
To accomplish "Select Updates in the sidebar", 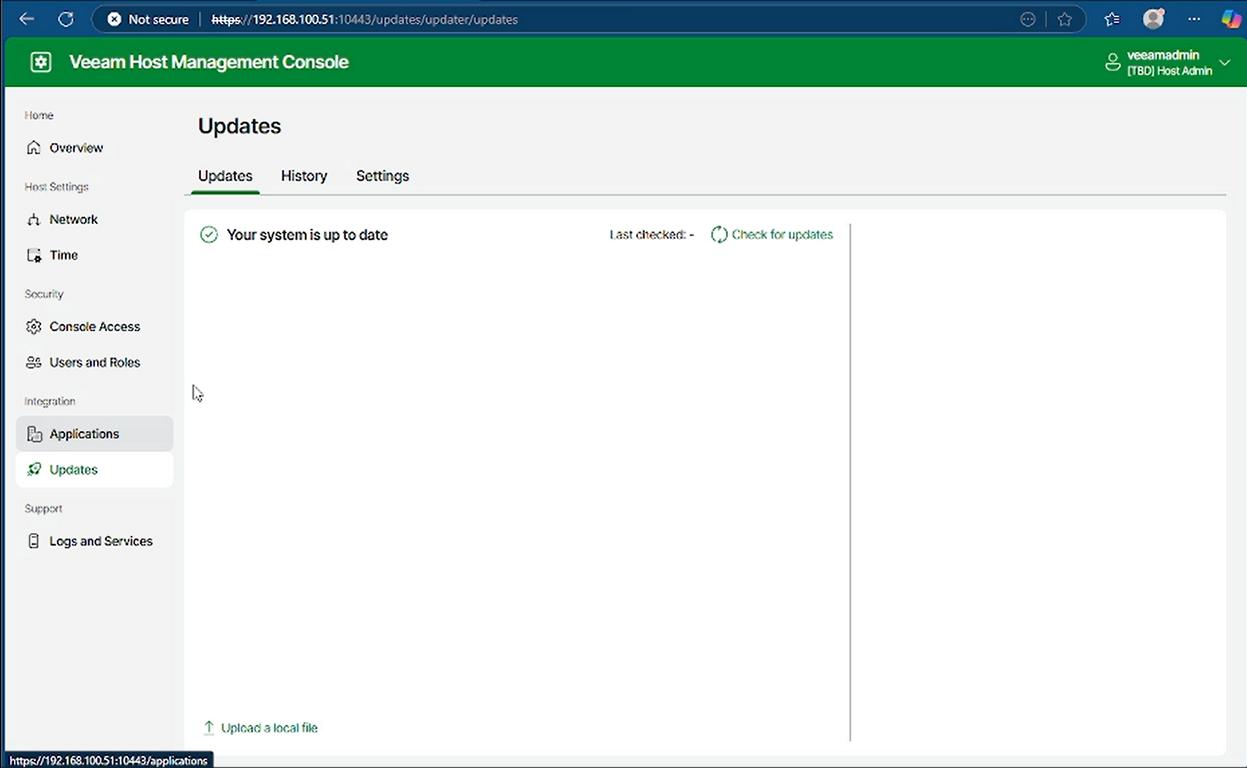I will 73,470.
